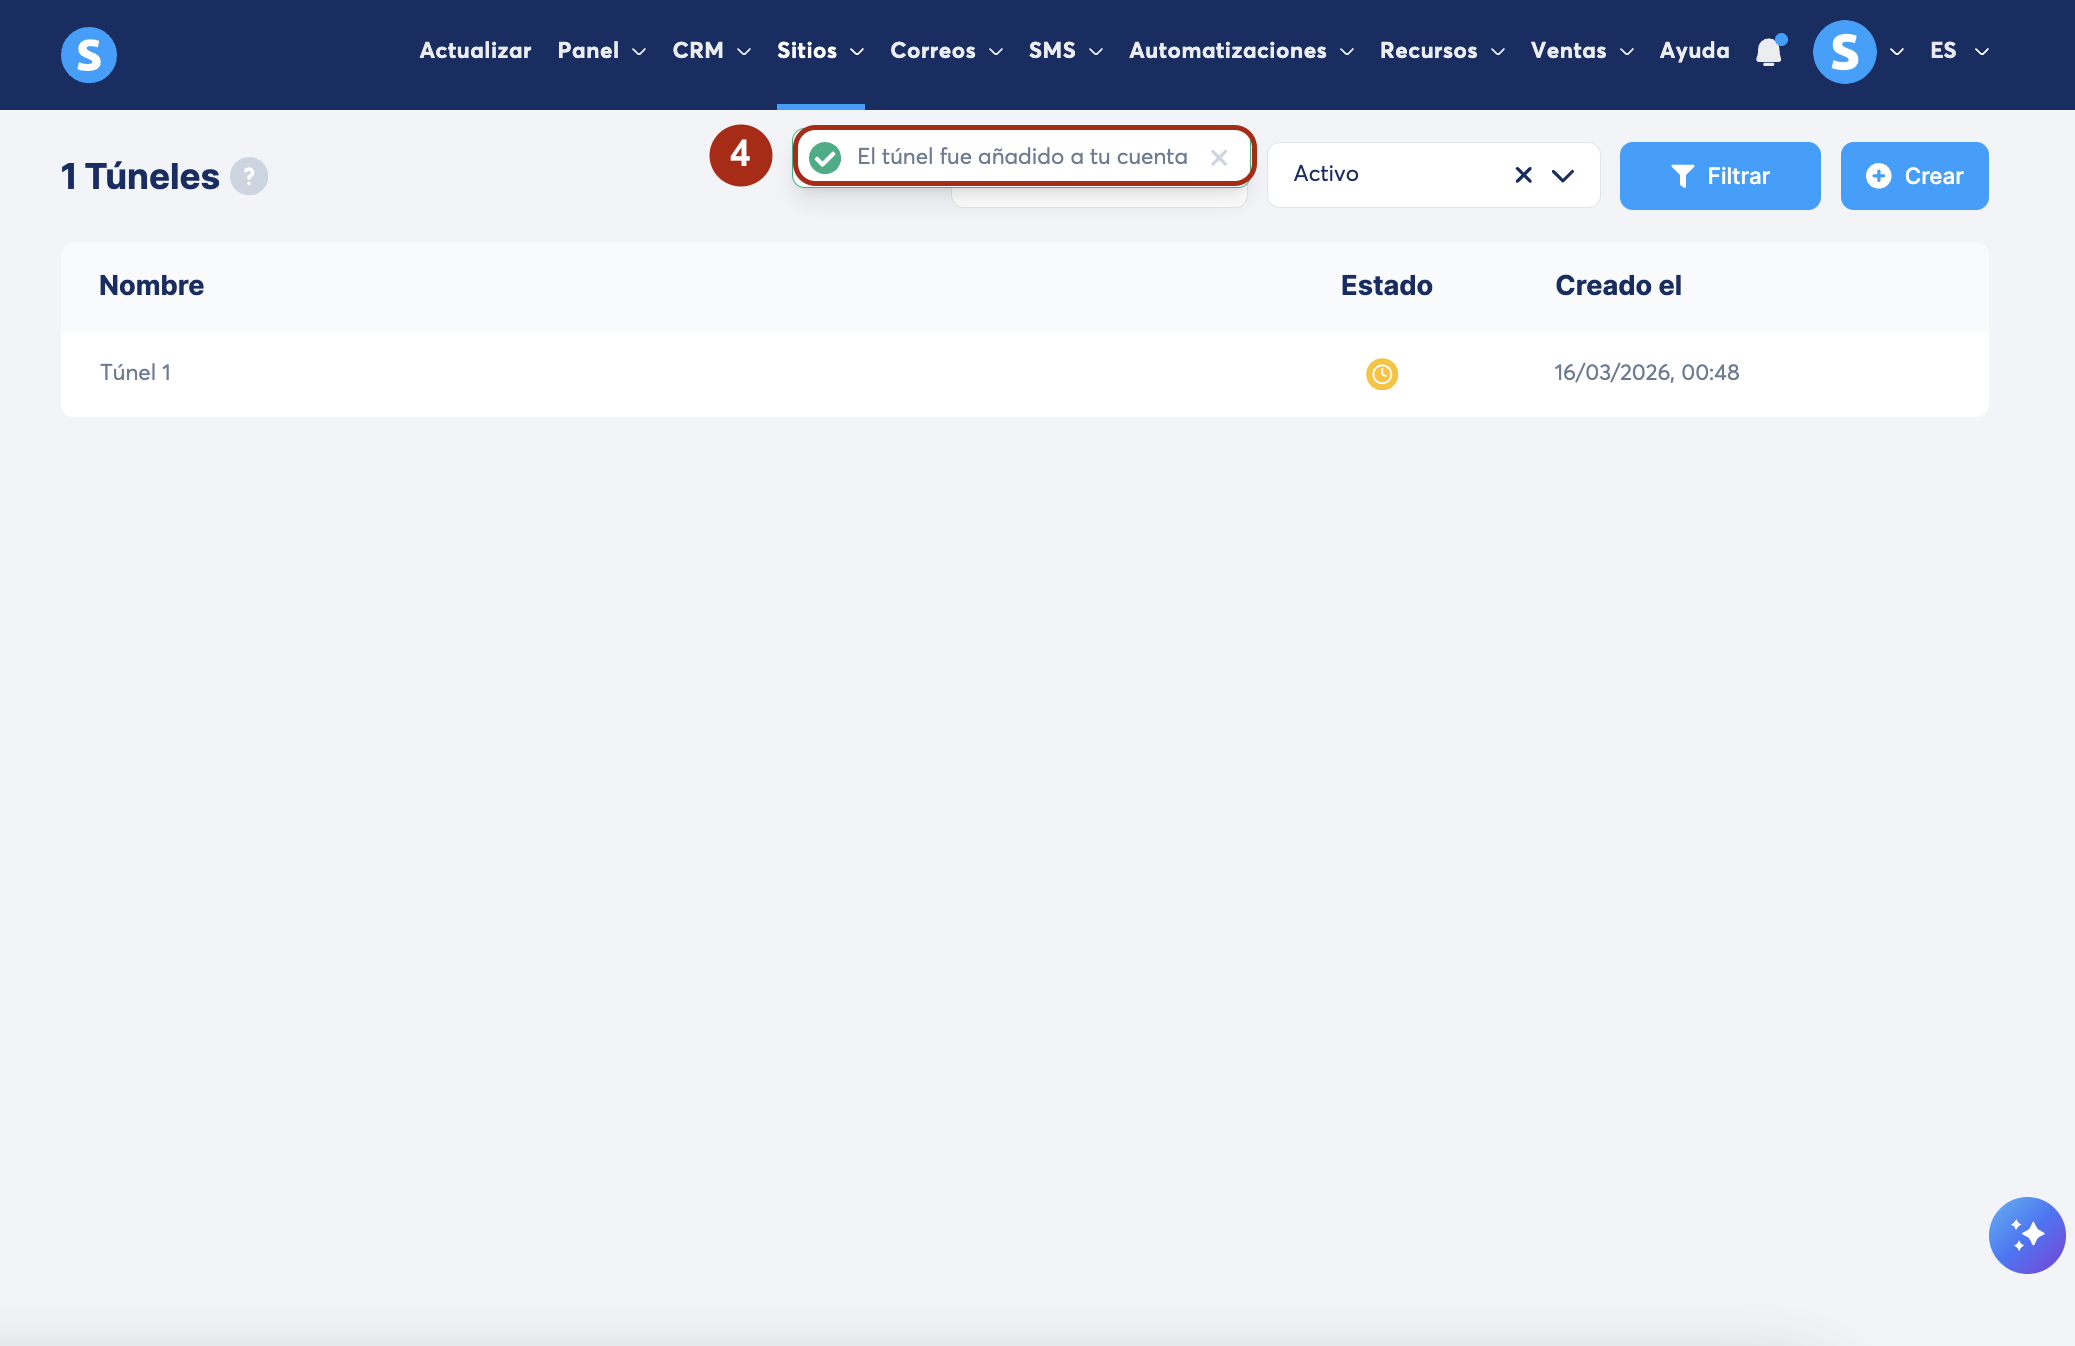Open the Túnel 1 row
The height and width of the screenshot is (1346, 2075).
coord(136,373)
